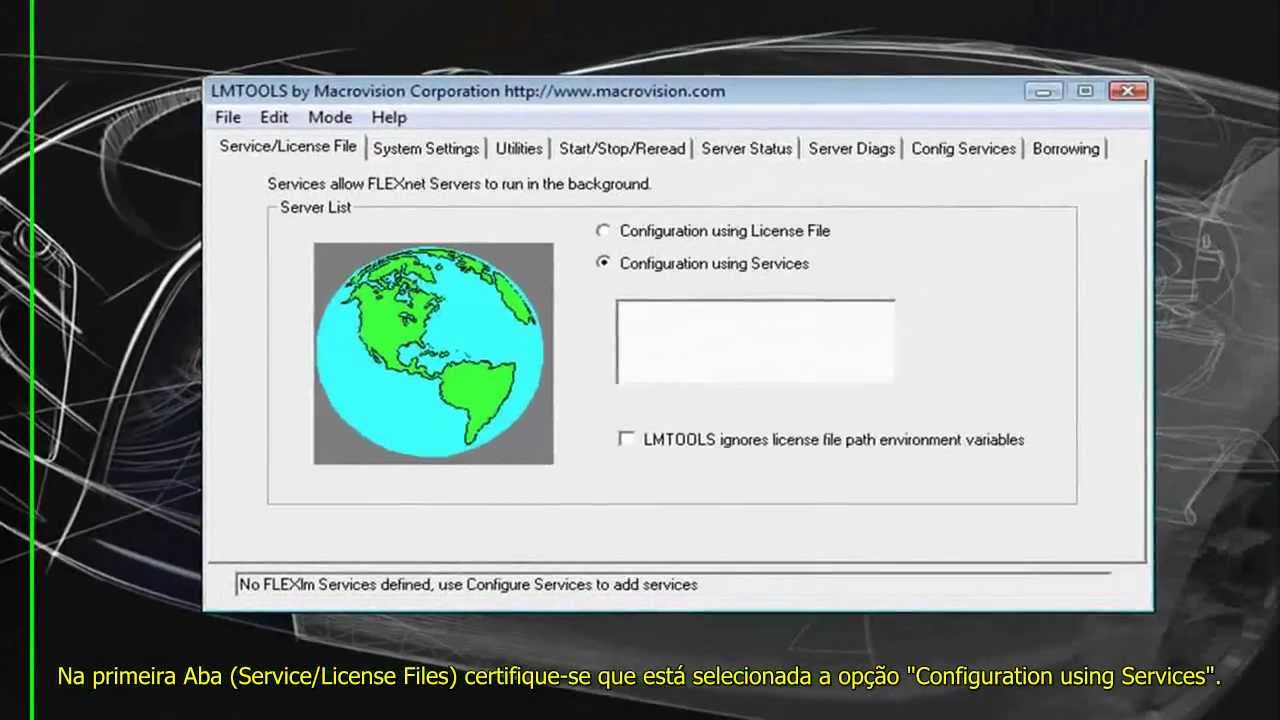Open the Config Services tab
Image resolution: width=1280 pixels, height=720 pixels.
964,148
